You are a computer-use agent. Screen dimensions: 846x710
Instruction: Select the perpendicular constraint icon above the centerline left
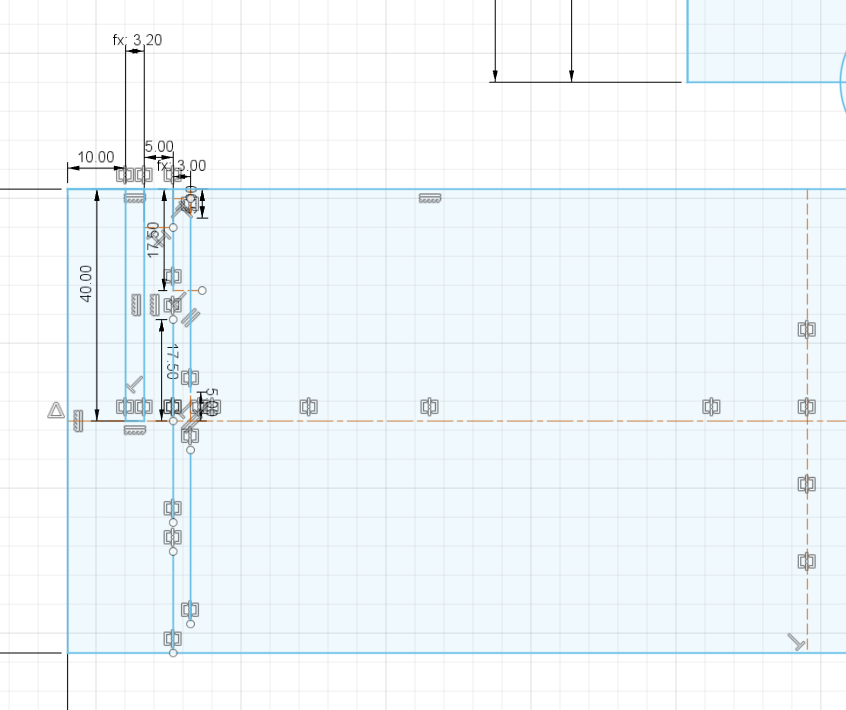point(134,385)
